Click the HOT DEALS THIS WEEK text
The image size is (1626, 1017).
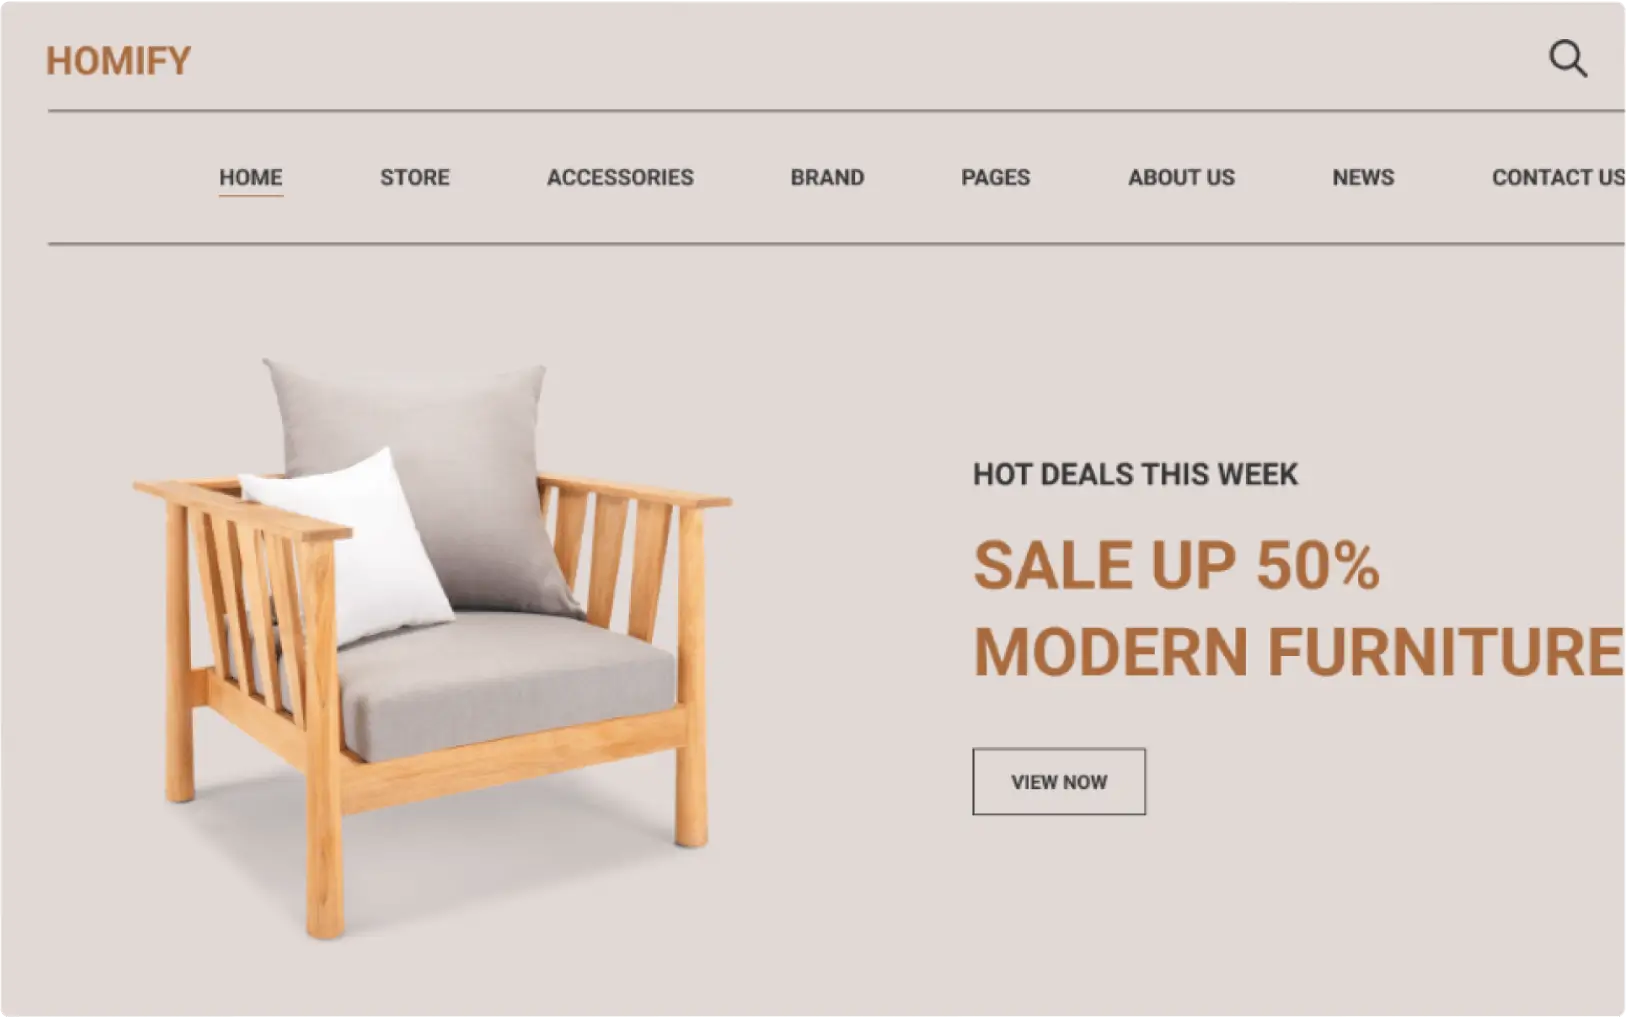pyautogui.click(x=1135, y=474)
